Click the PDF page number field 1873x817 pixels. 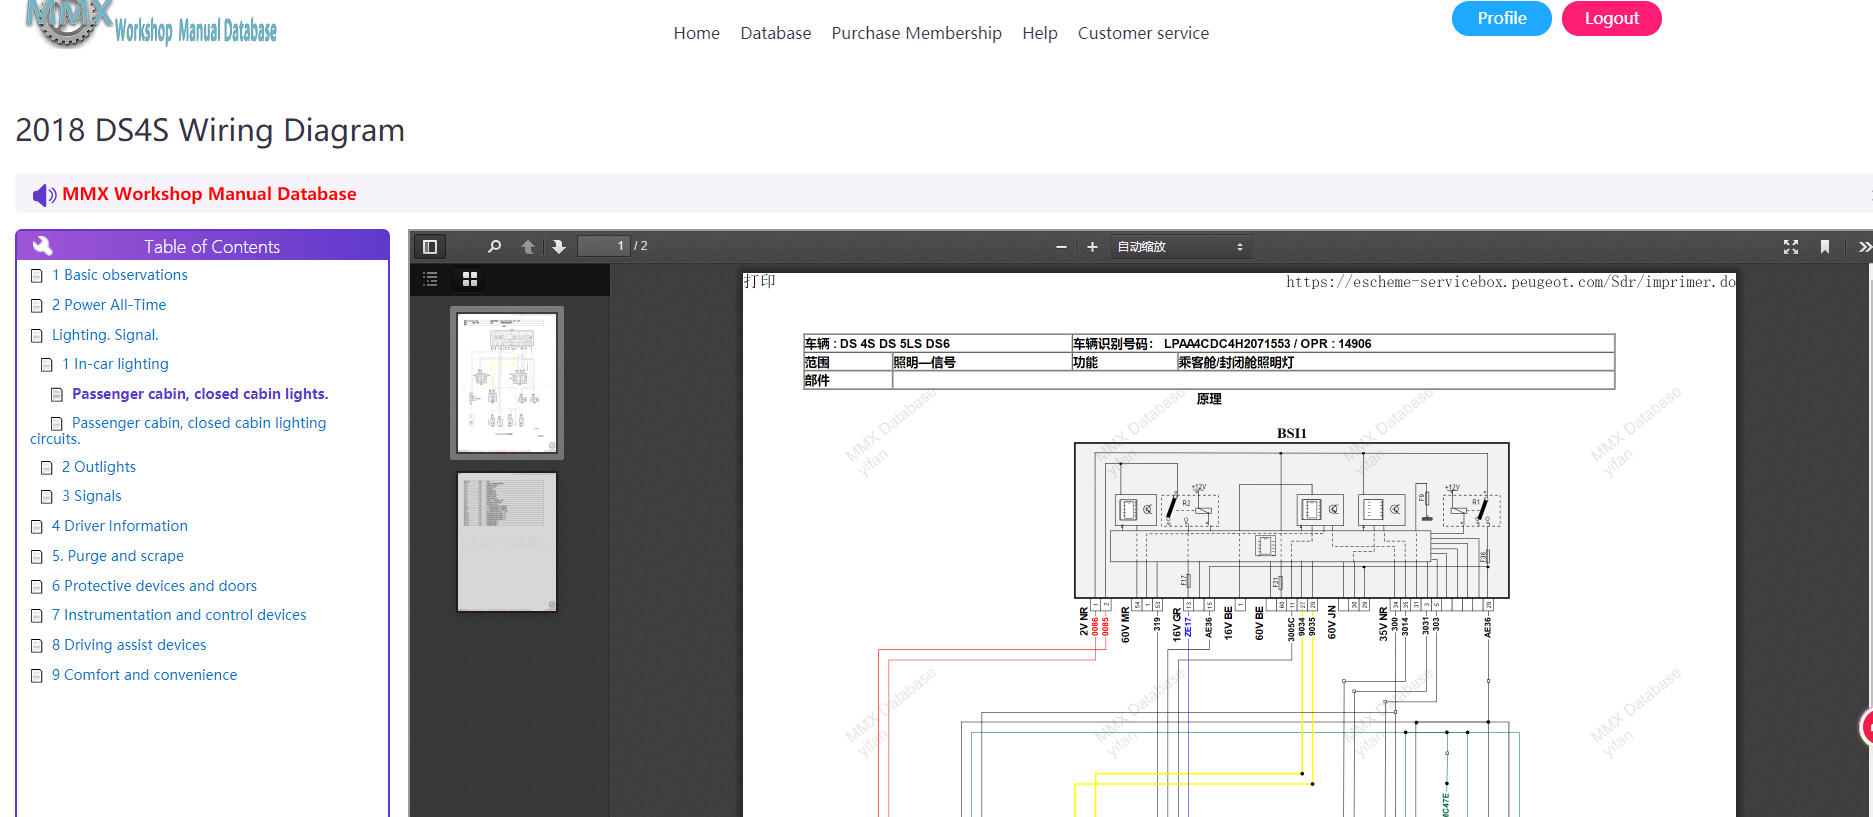click(x=604, y=246)
